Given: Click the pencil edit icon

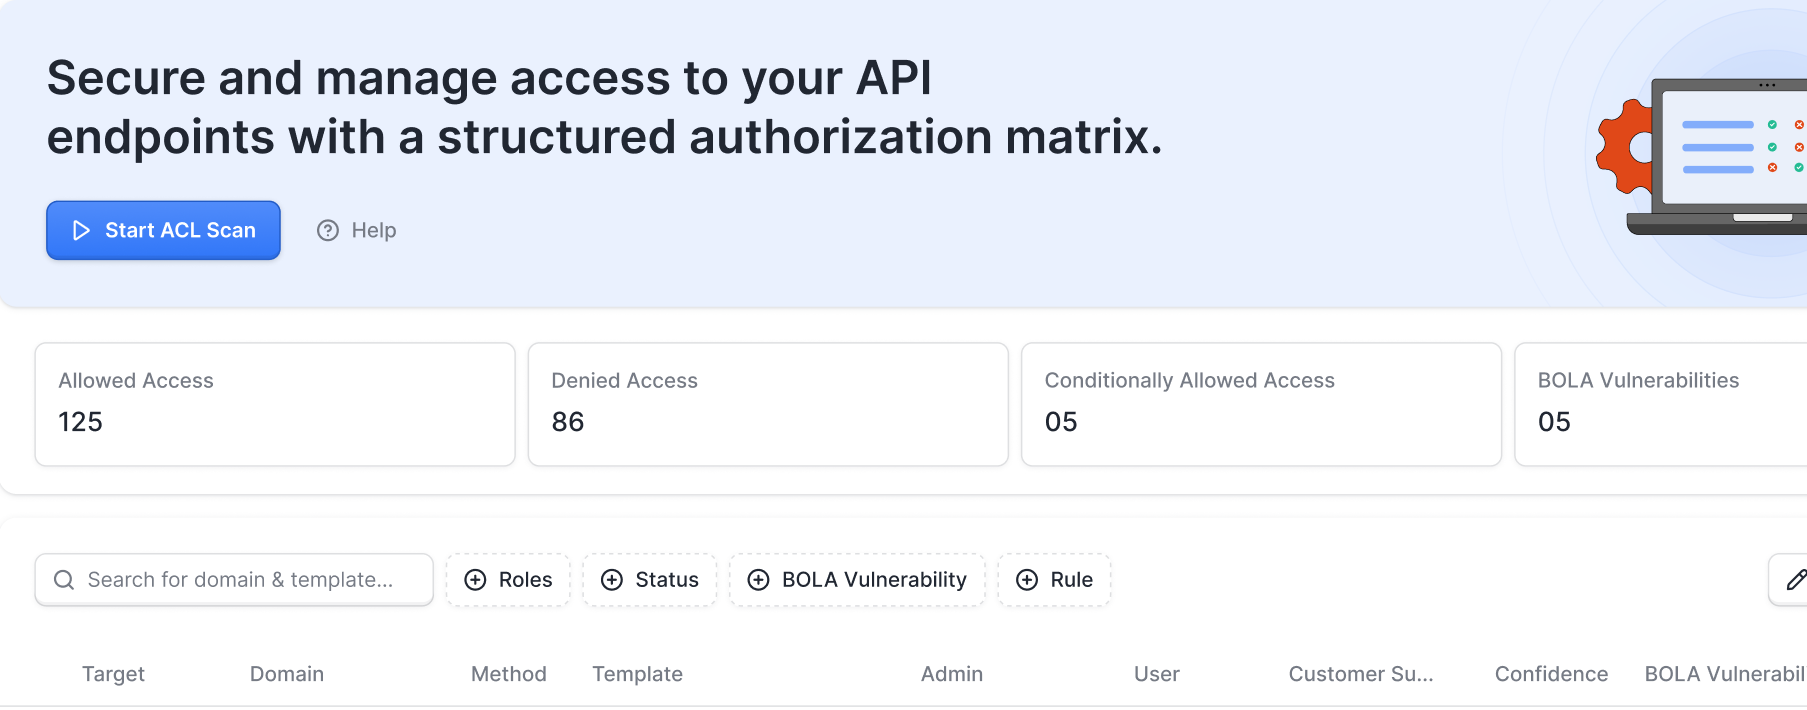Looking at the screenshot, I should click(1795, 579).
